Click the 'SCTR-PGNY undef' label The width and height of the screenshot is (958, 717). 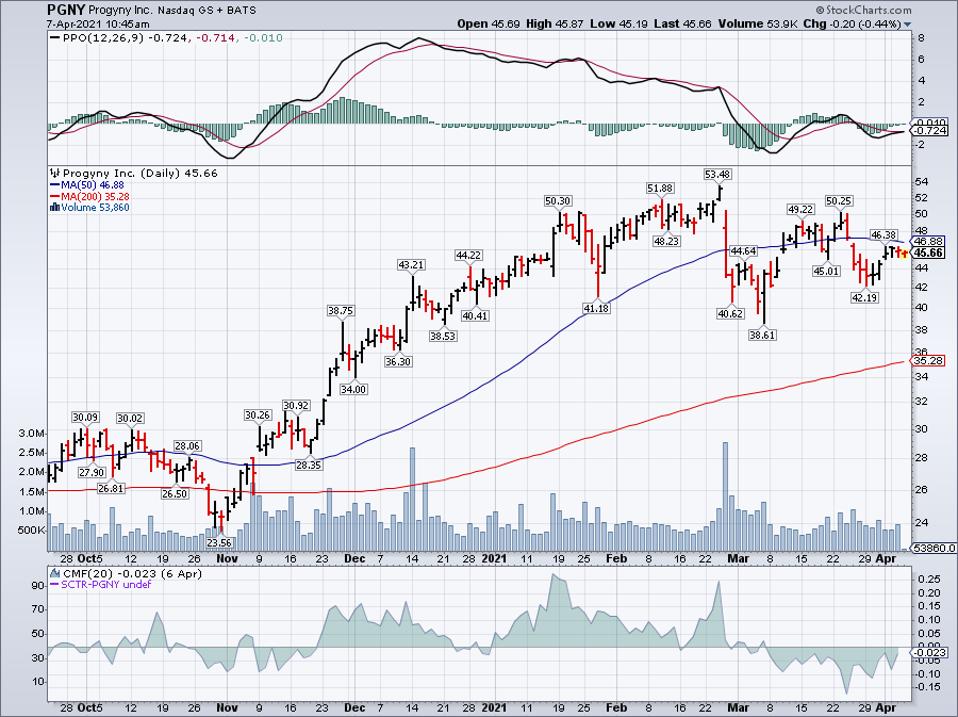tap(106, 584)
